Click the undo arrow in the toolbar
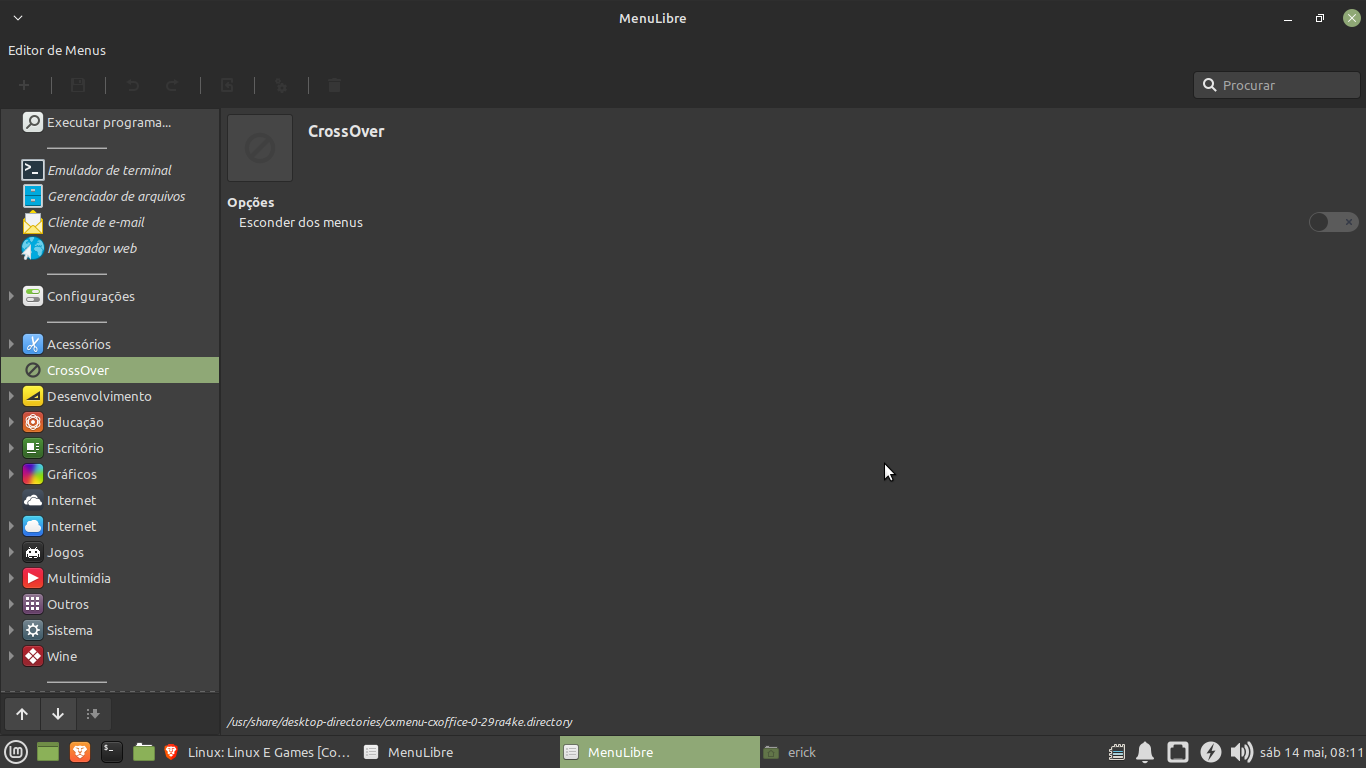 tap(132, 86)
